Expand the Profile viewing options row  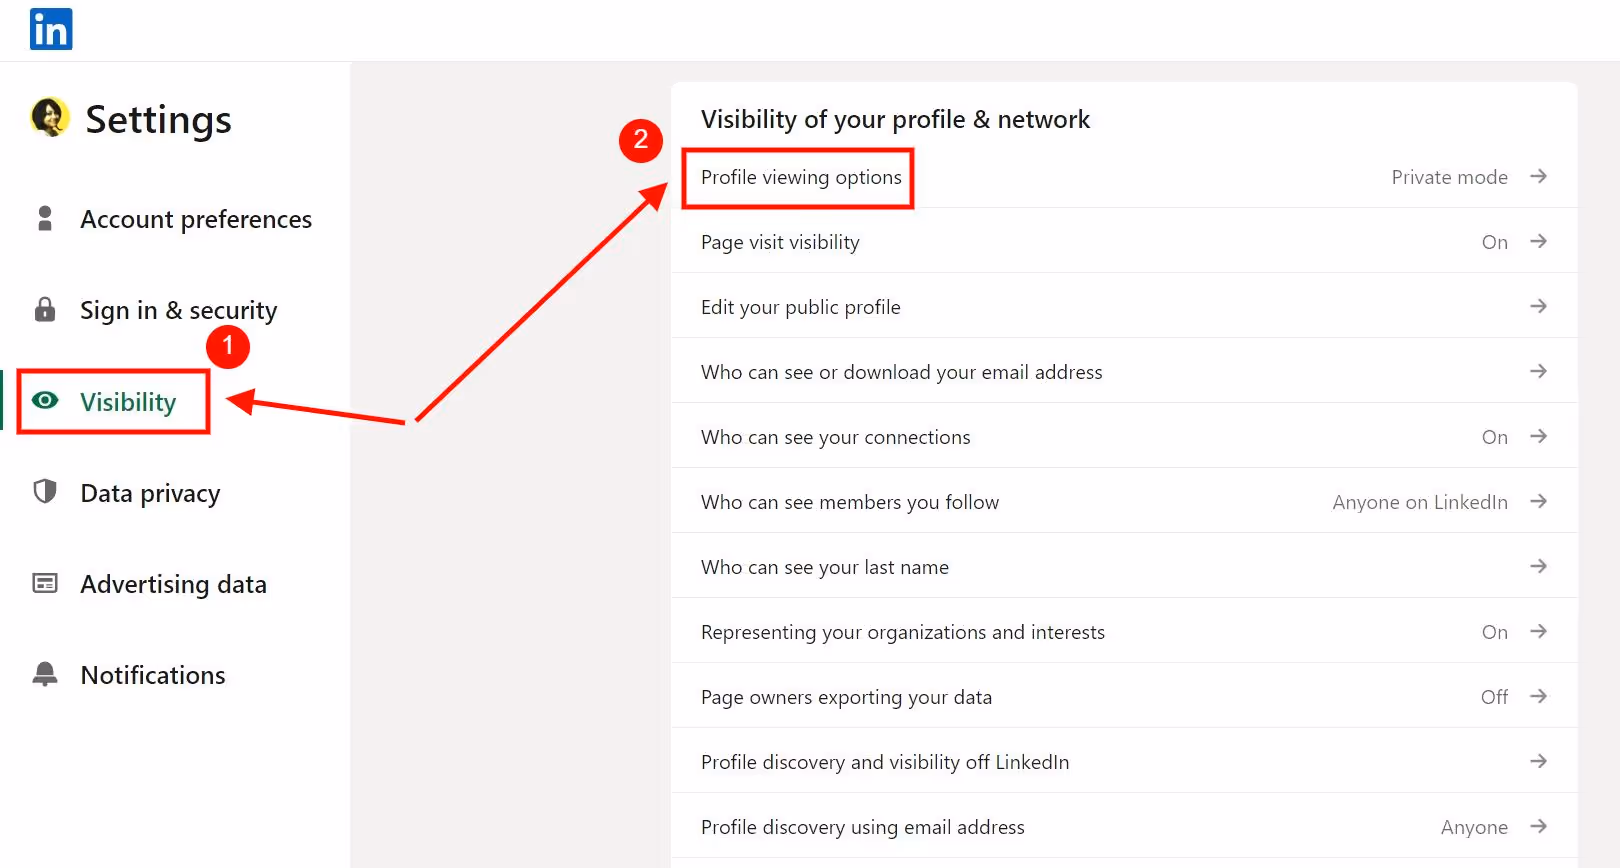(799, 177)
